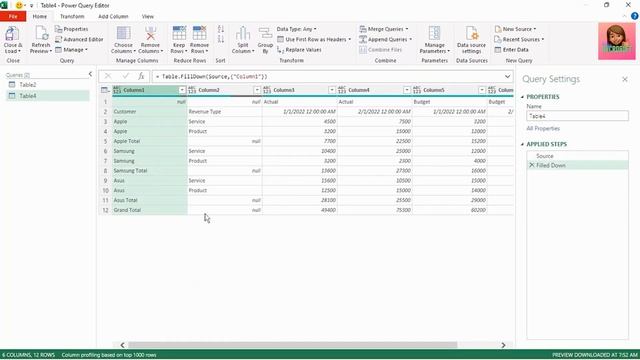This screenshot has height=360, width=640.
Task: Collapse the APPLIED STEPS section
Action: 522,144
